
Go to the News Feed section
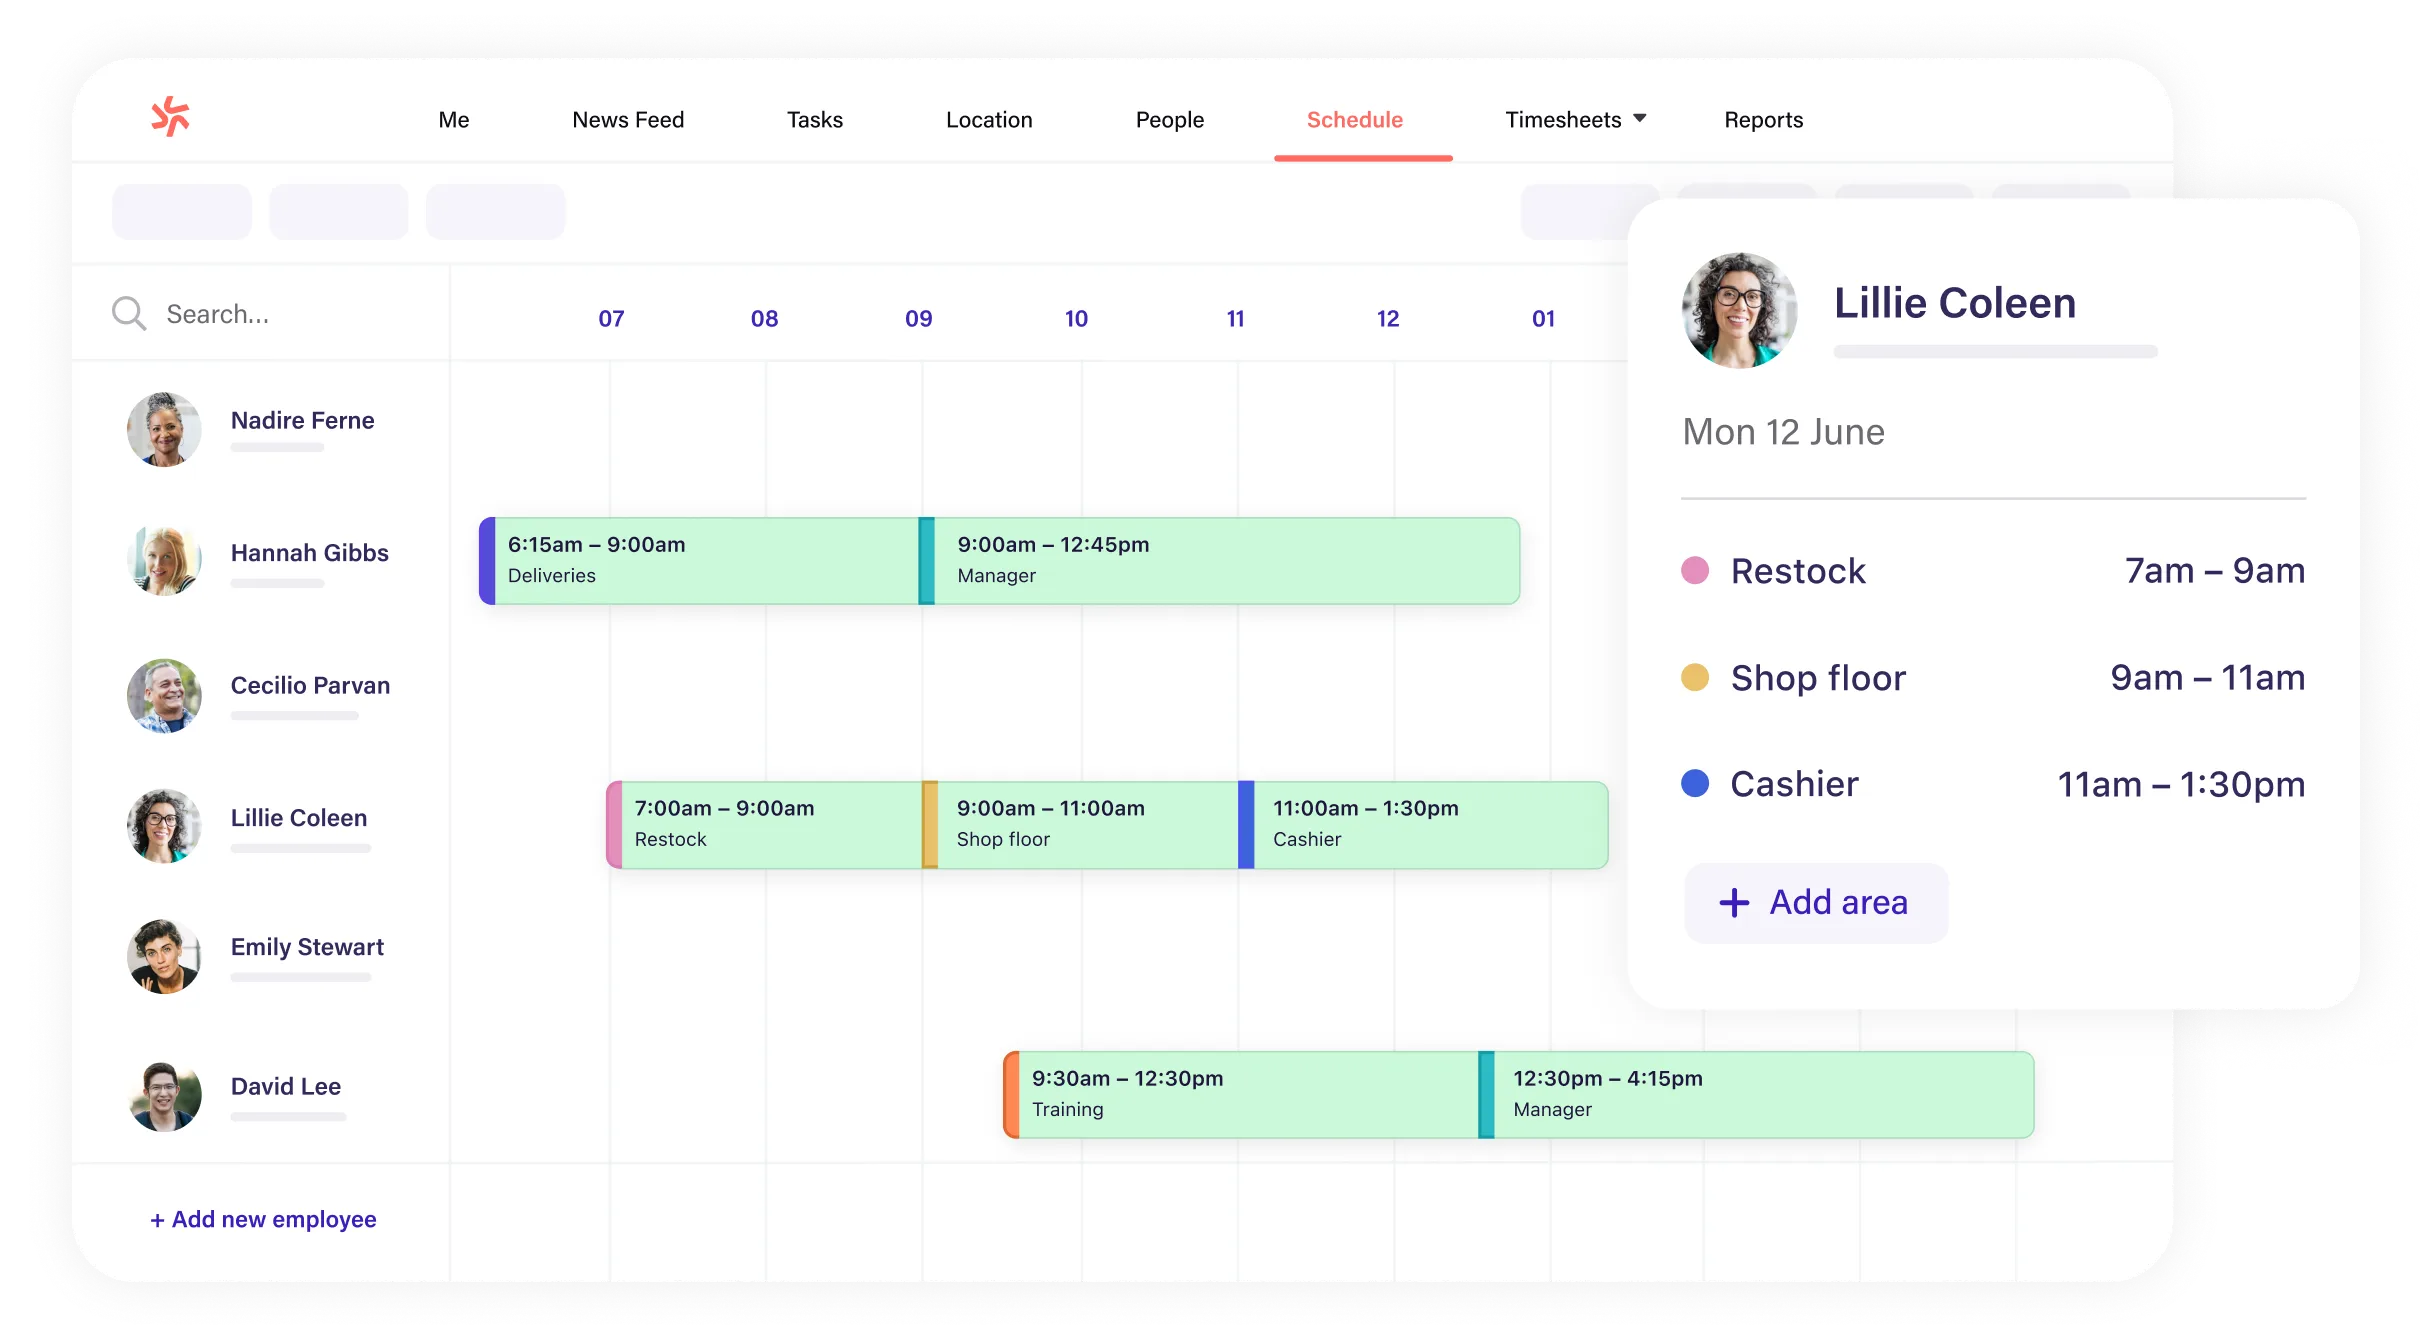pyautogui.click(x=628, y=119)
